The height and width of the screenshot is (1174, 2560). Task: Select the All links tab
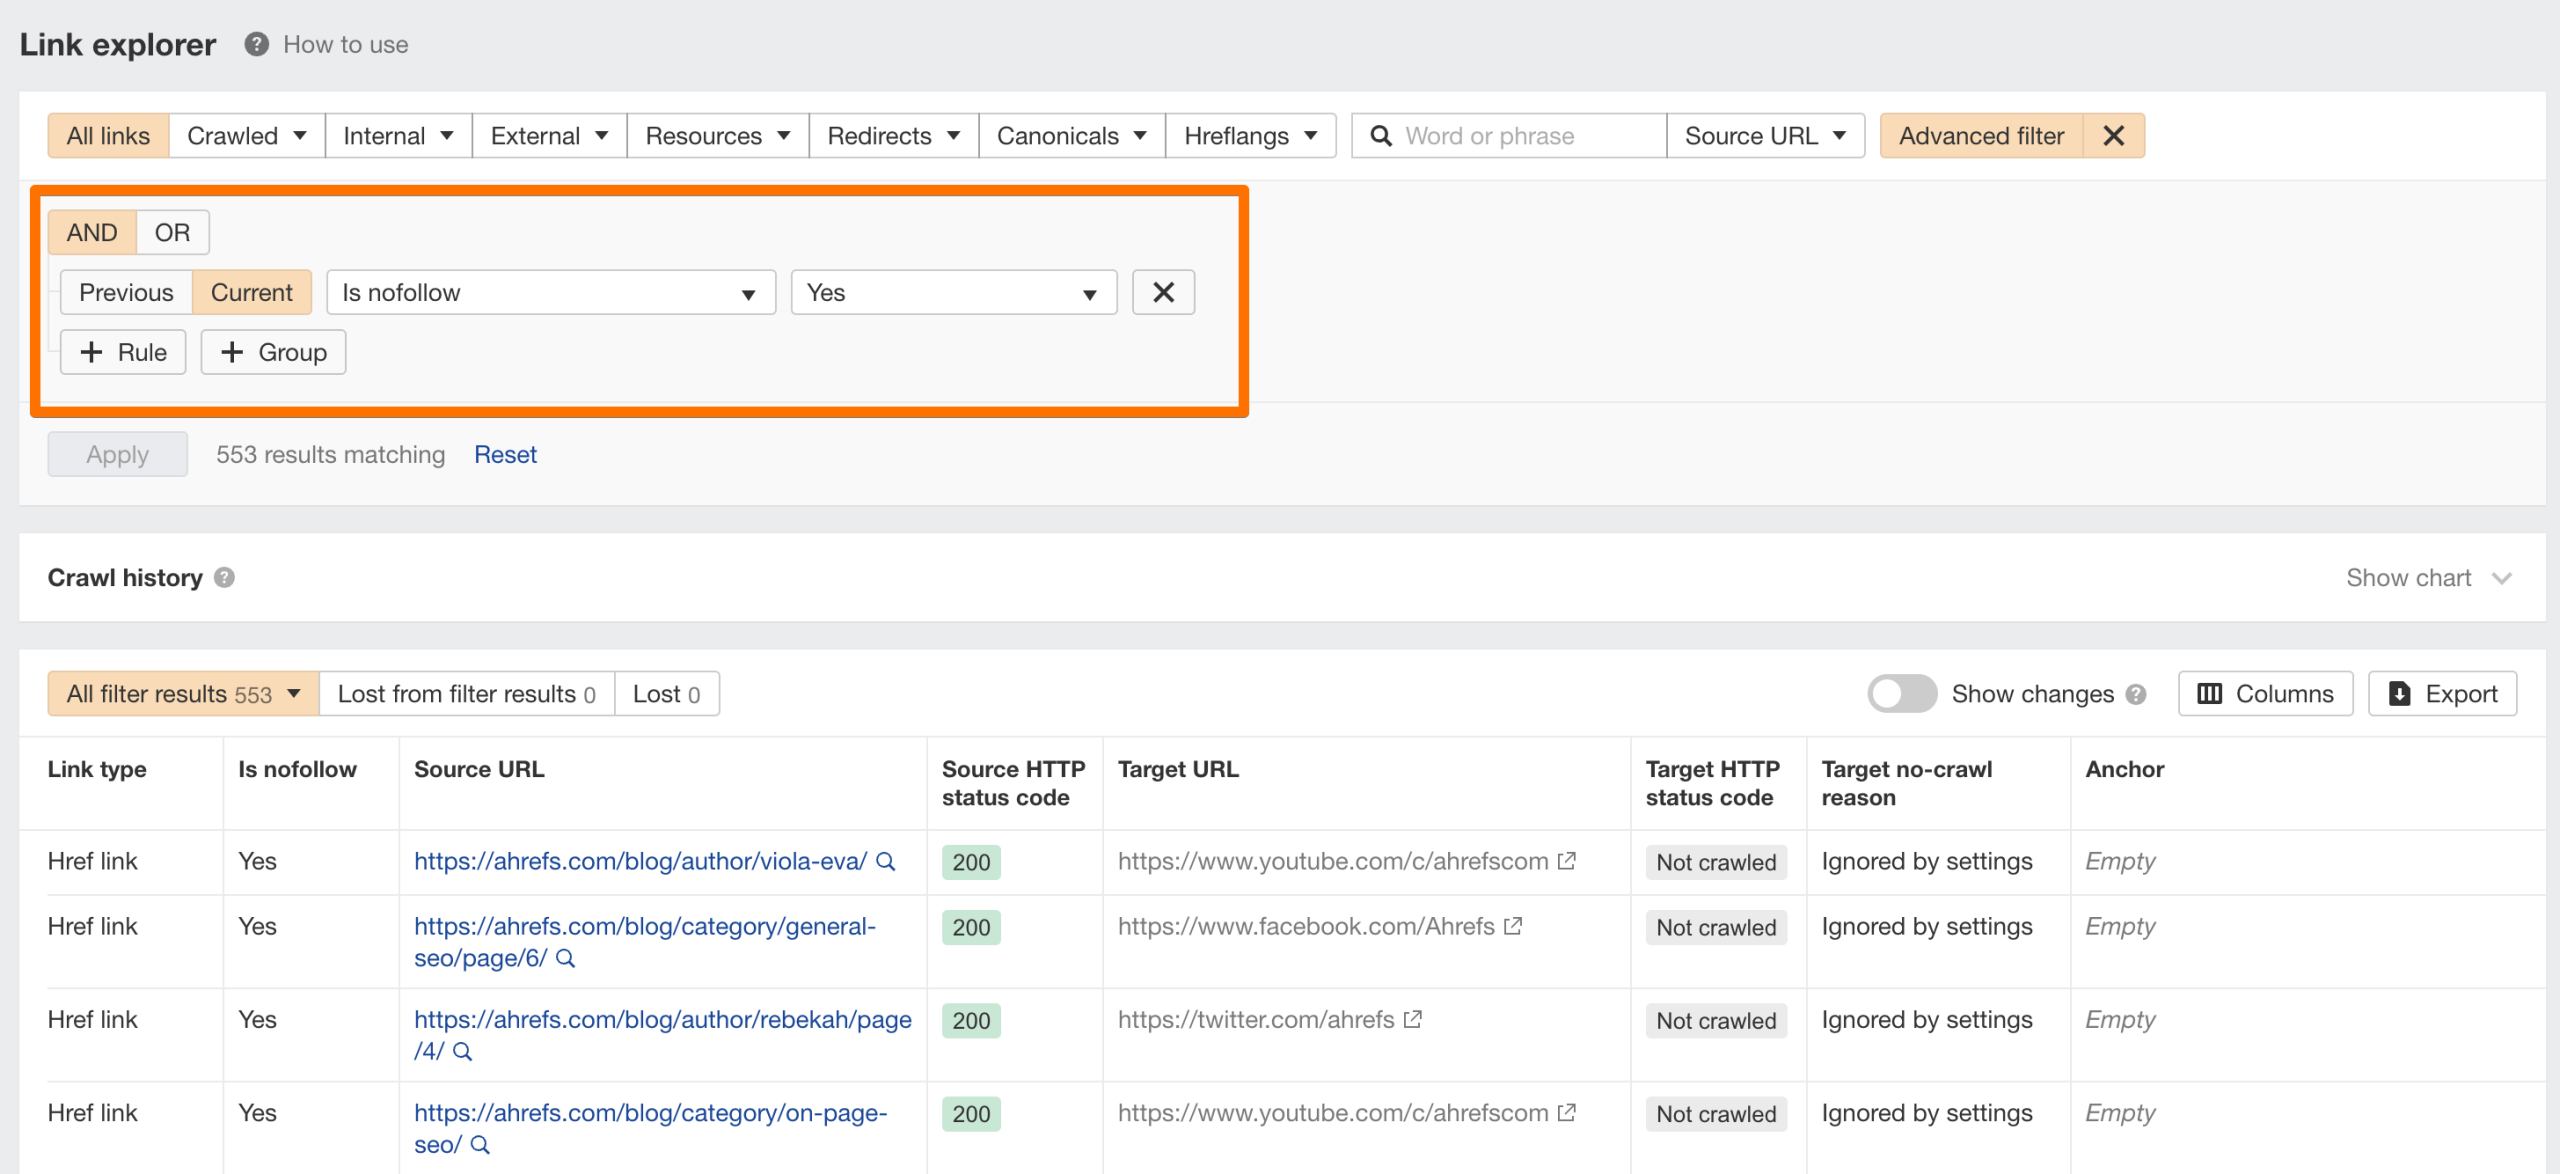[x=108, y=136]
